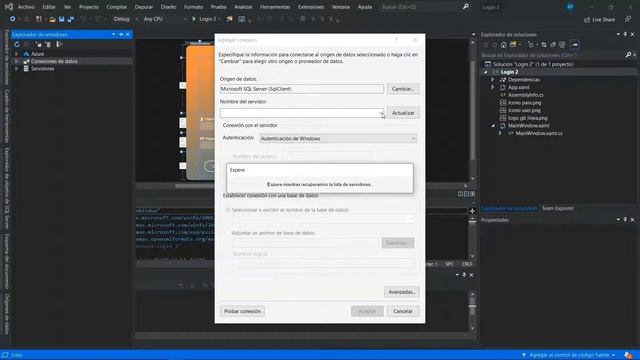The image size is (640, 360).
Task: Click the Visual Studio logo icon
Action: pos(8,7)
